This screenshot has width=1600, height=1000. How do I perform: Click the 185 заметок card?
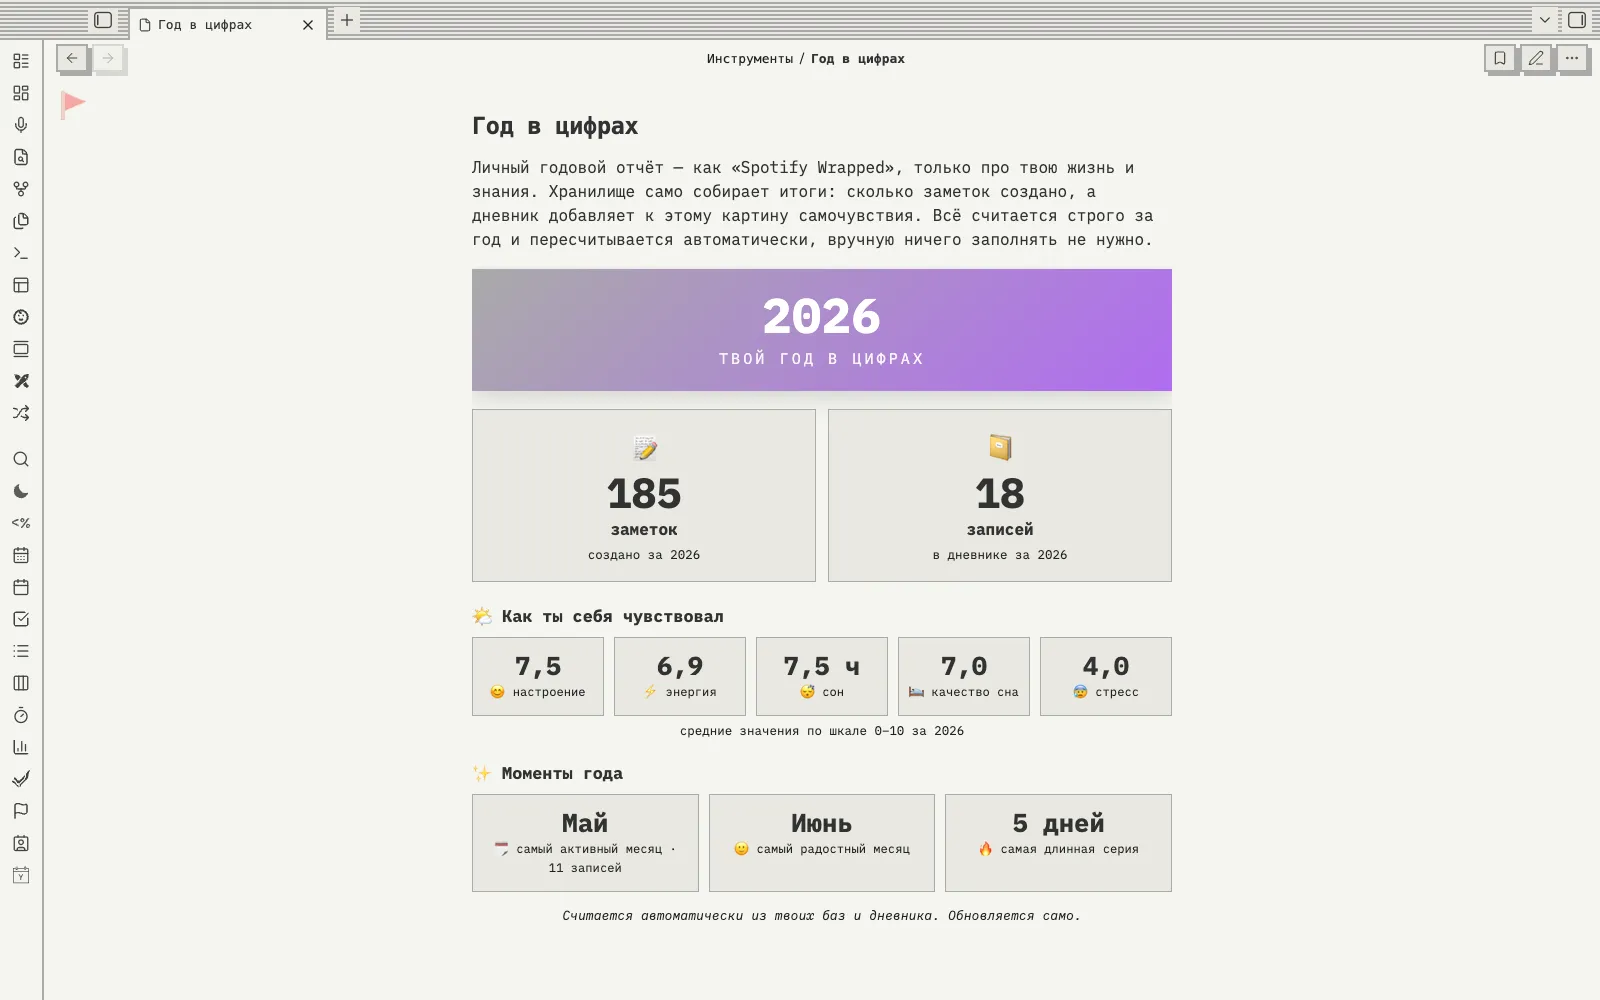tap(644, 495)
